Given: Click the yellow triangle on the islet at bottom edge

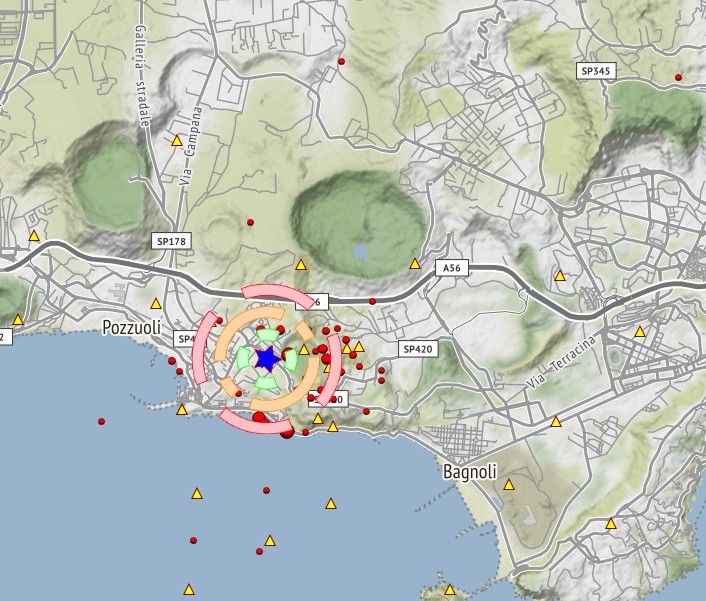Looking at the screenshot, I should click(450, 590).
